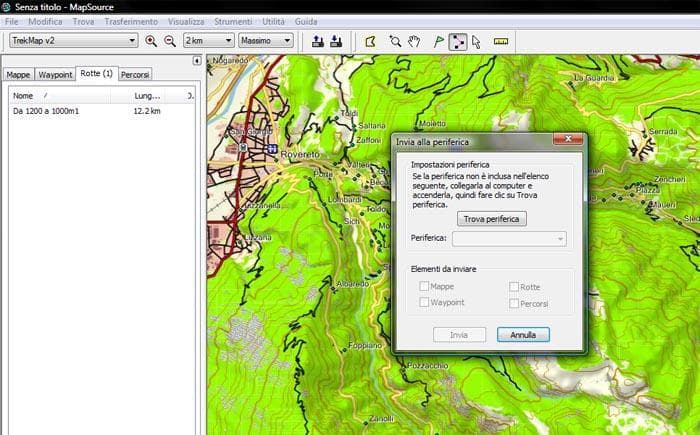
Task: Switch to the Percorsi tab
Action: (x=135, y=75)
